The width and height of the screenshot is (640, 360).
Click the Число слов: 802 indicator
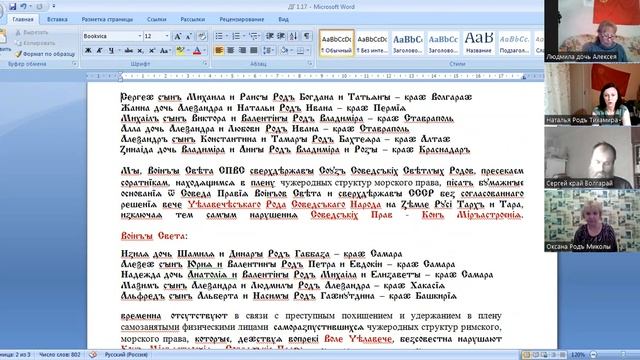click(60, 355)
